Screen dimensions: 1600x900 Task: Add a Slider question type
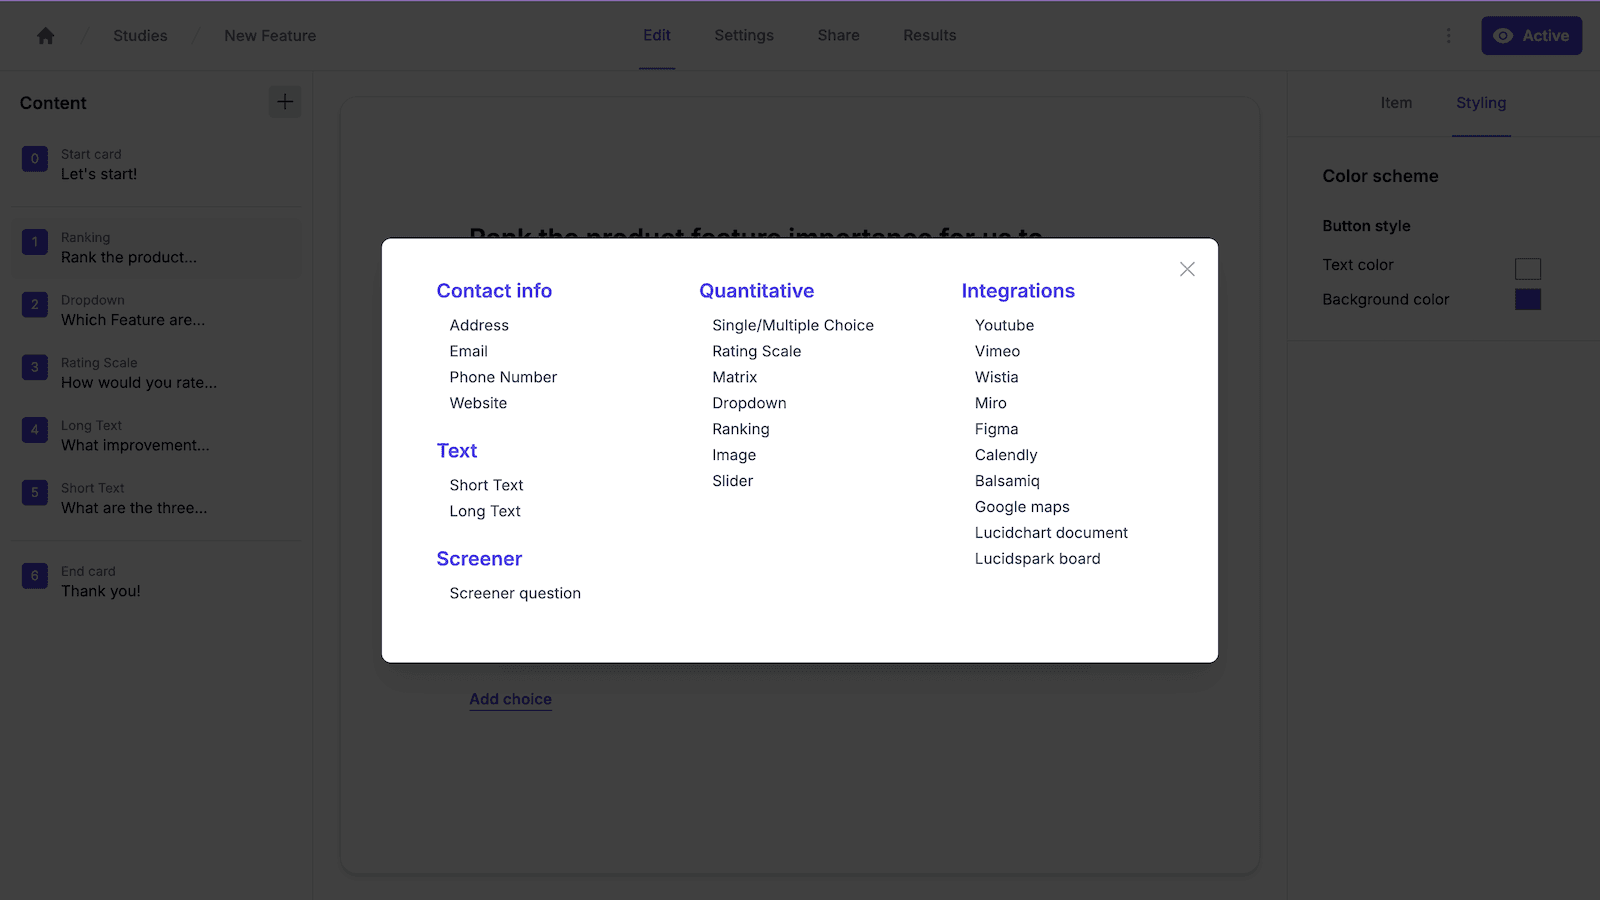tap(732, 482)
